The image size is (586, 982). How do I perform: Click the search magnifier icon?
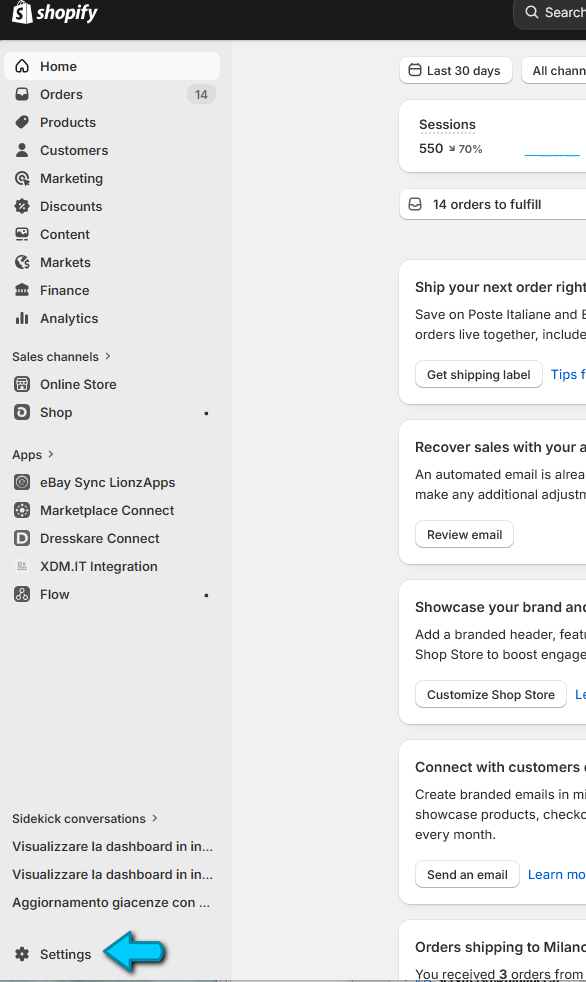click(532, 12)
